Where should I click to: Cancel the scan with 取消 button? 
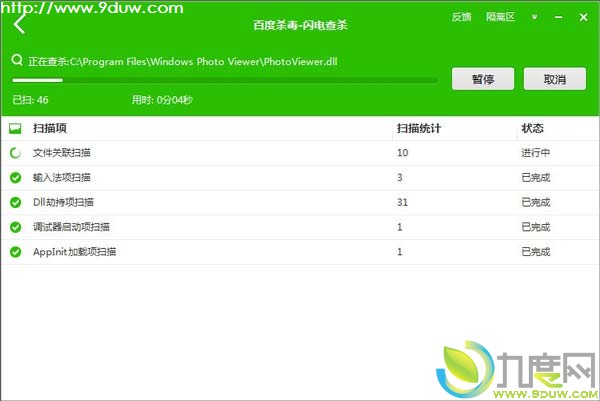click(555, 79)
